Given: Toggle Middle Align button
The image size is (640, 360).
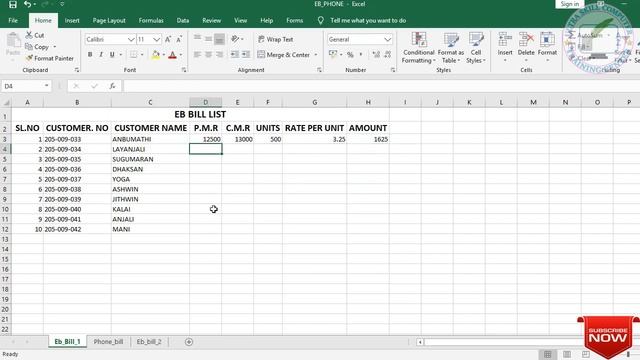Looking at the screenshot, I should (208, 39).
